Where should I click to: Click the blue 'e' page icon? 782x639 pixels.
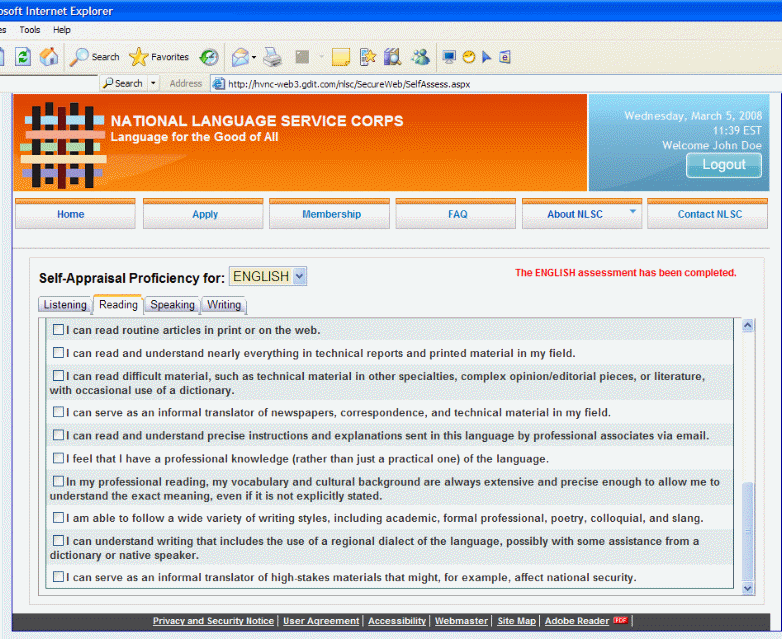pos(505,57)
